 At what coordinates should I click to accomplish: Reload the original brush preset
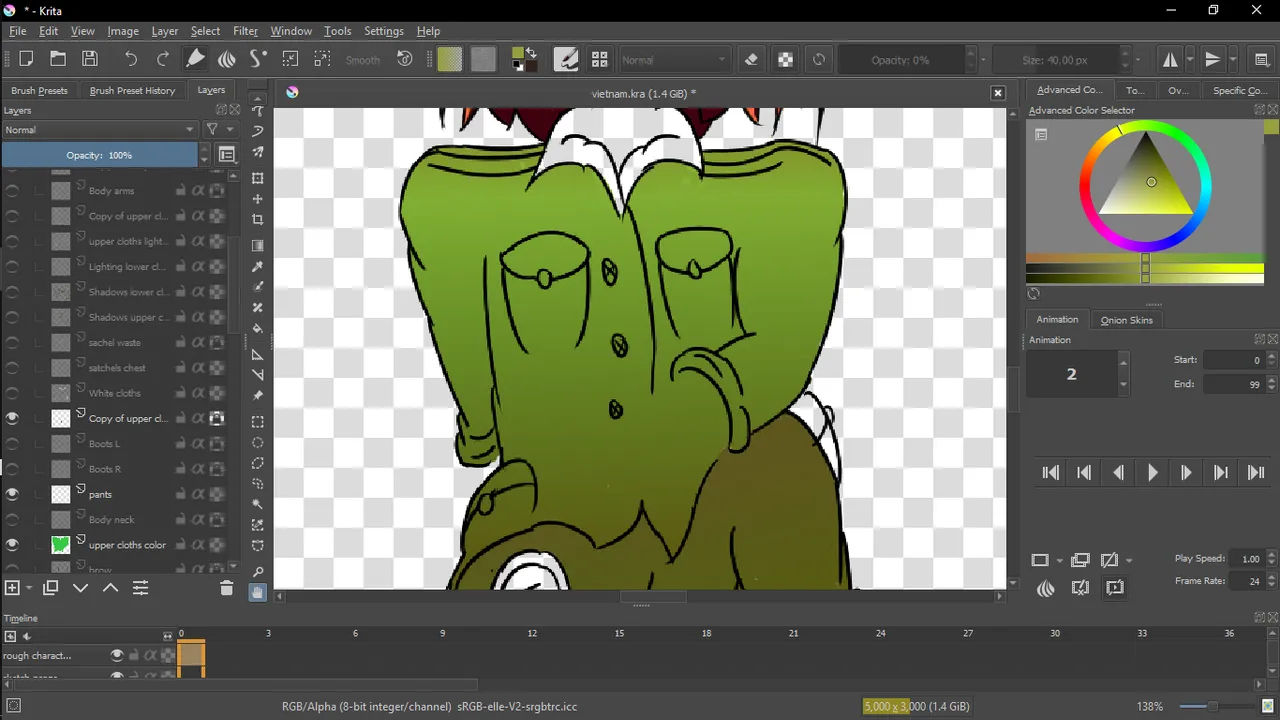click(819, 59)
